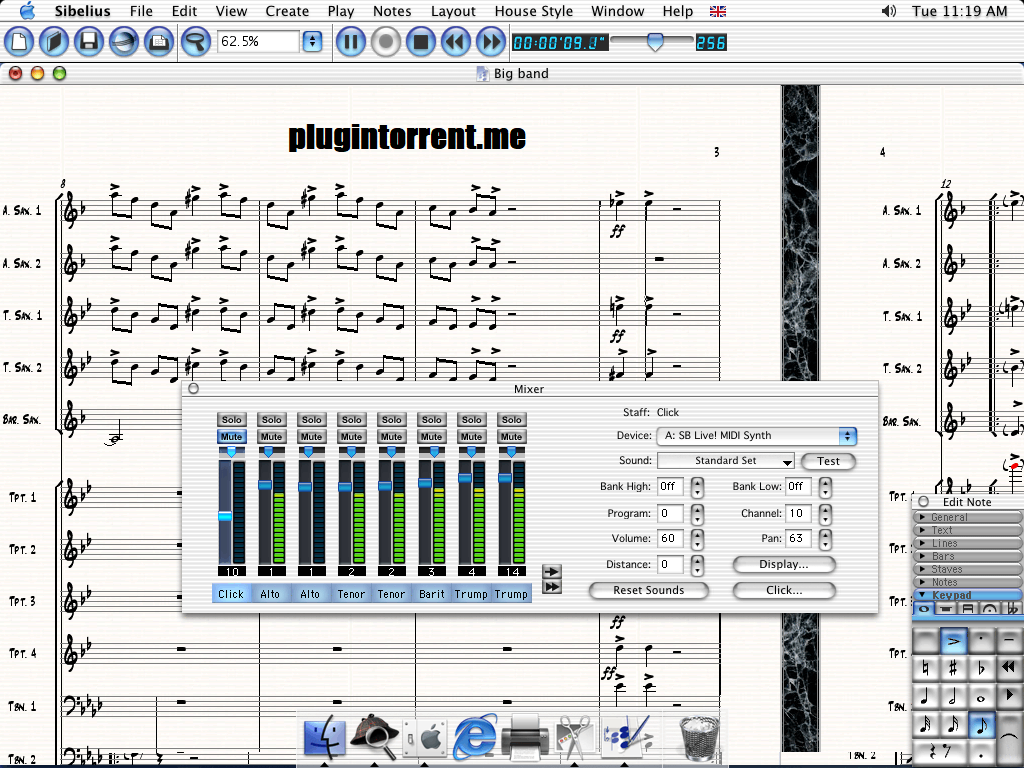Open the Create menu
The image size is (1024, 768).
pos(287,11)
